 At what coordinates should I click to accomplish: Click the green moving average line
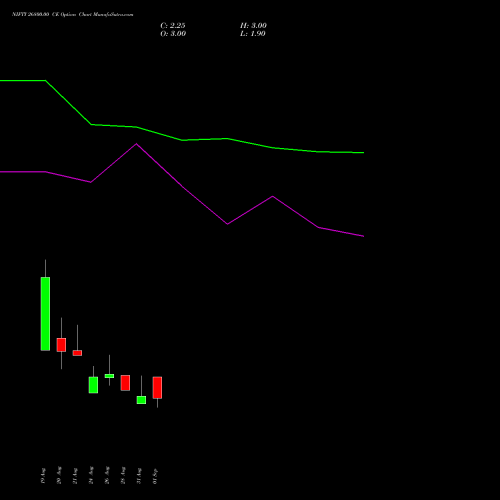182,140
